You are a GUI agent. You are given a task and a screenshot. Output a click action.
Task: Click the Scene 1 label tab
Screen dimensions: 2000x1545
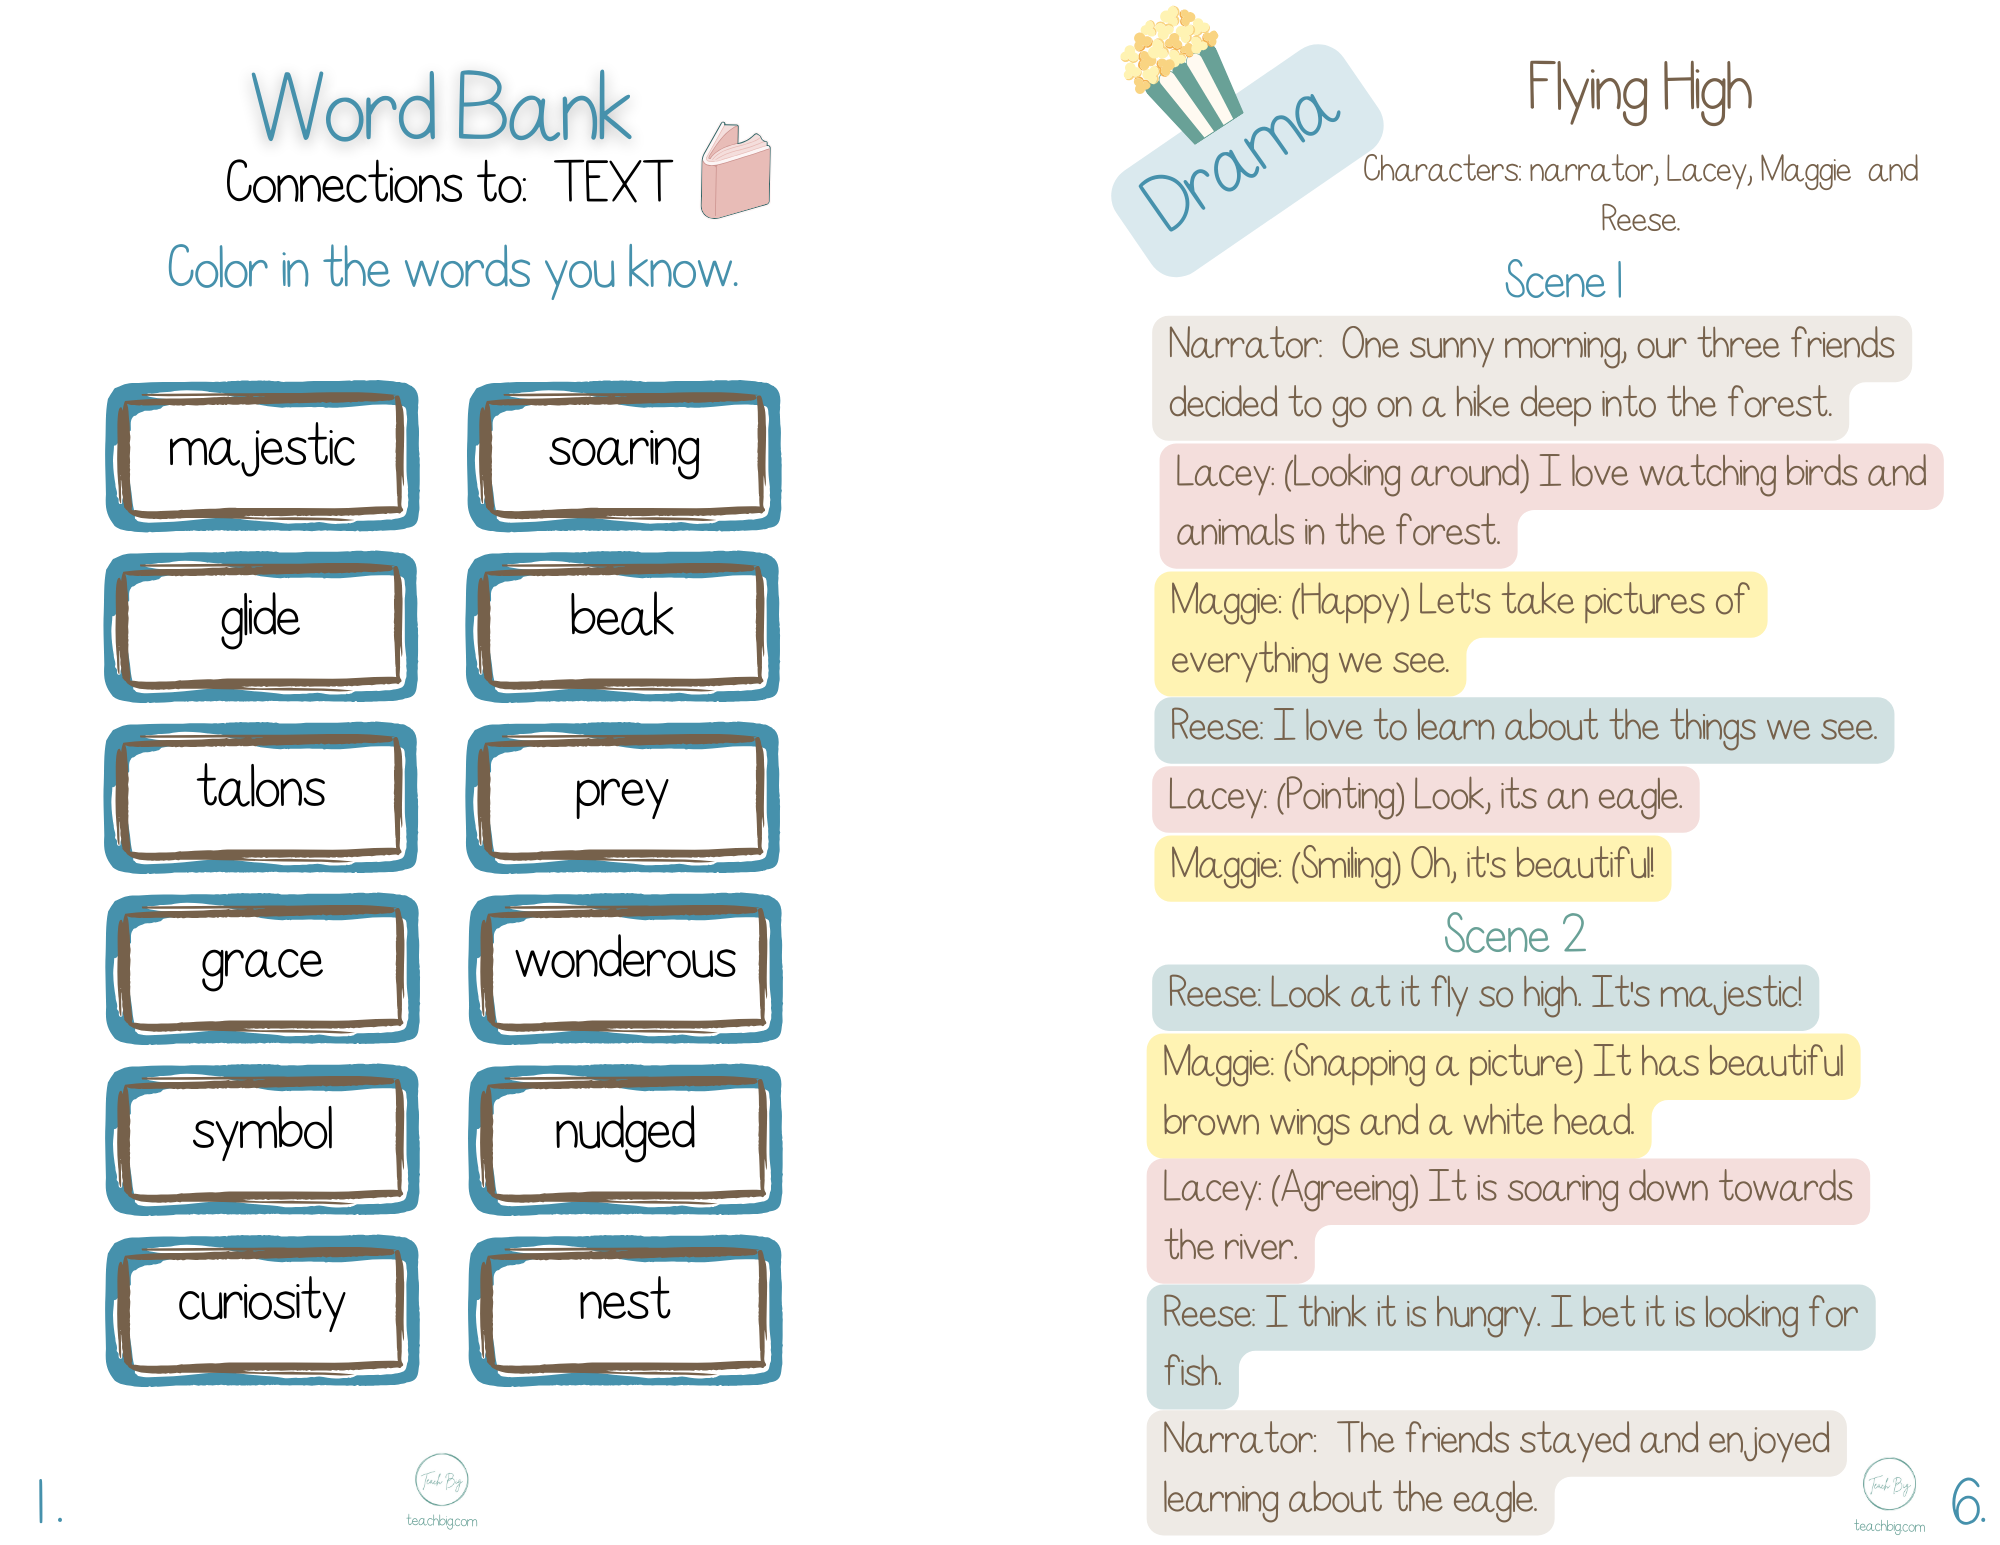pyautogui.click(x=1509, y=286)
